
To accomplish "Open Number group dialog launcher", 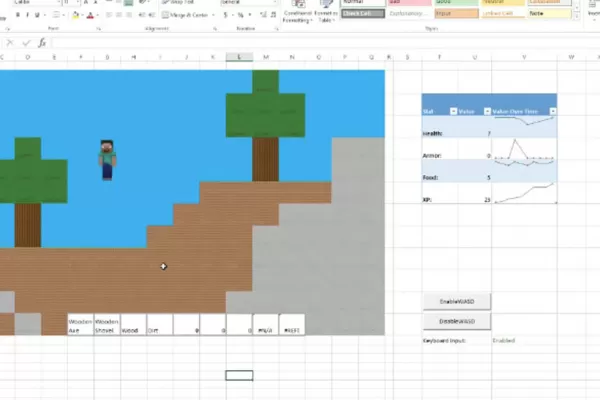I will [276, 29].
